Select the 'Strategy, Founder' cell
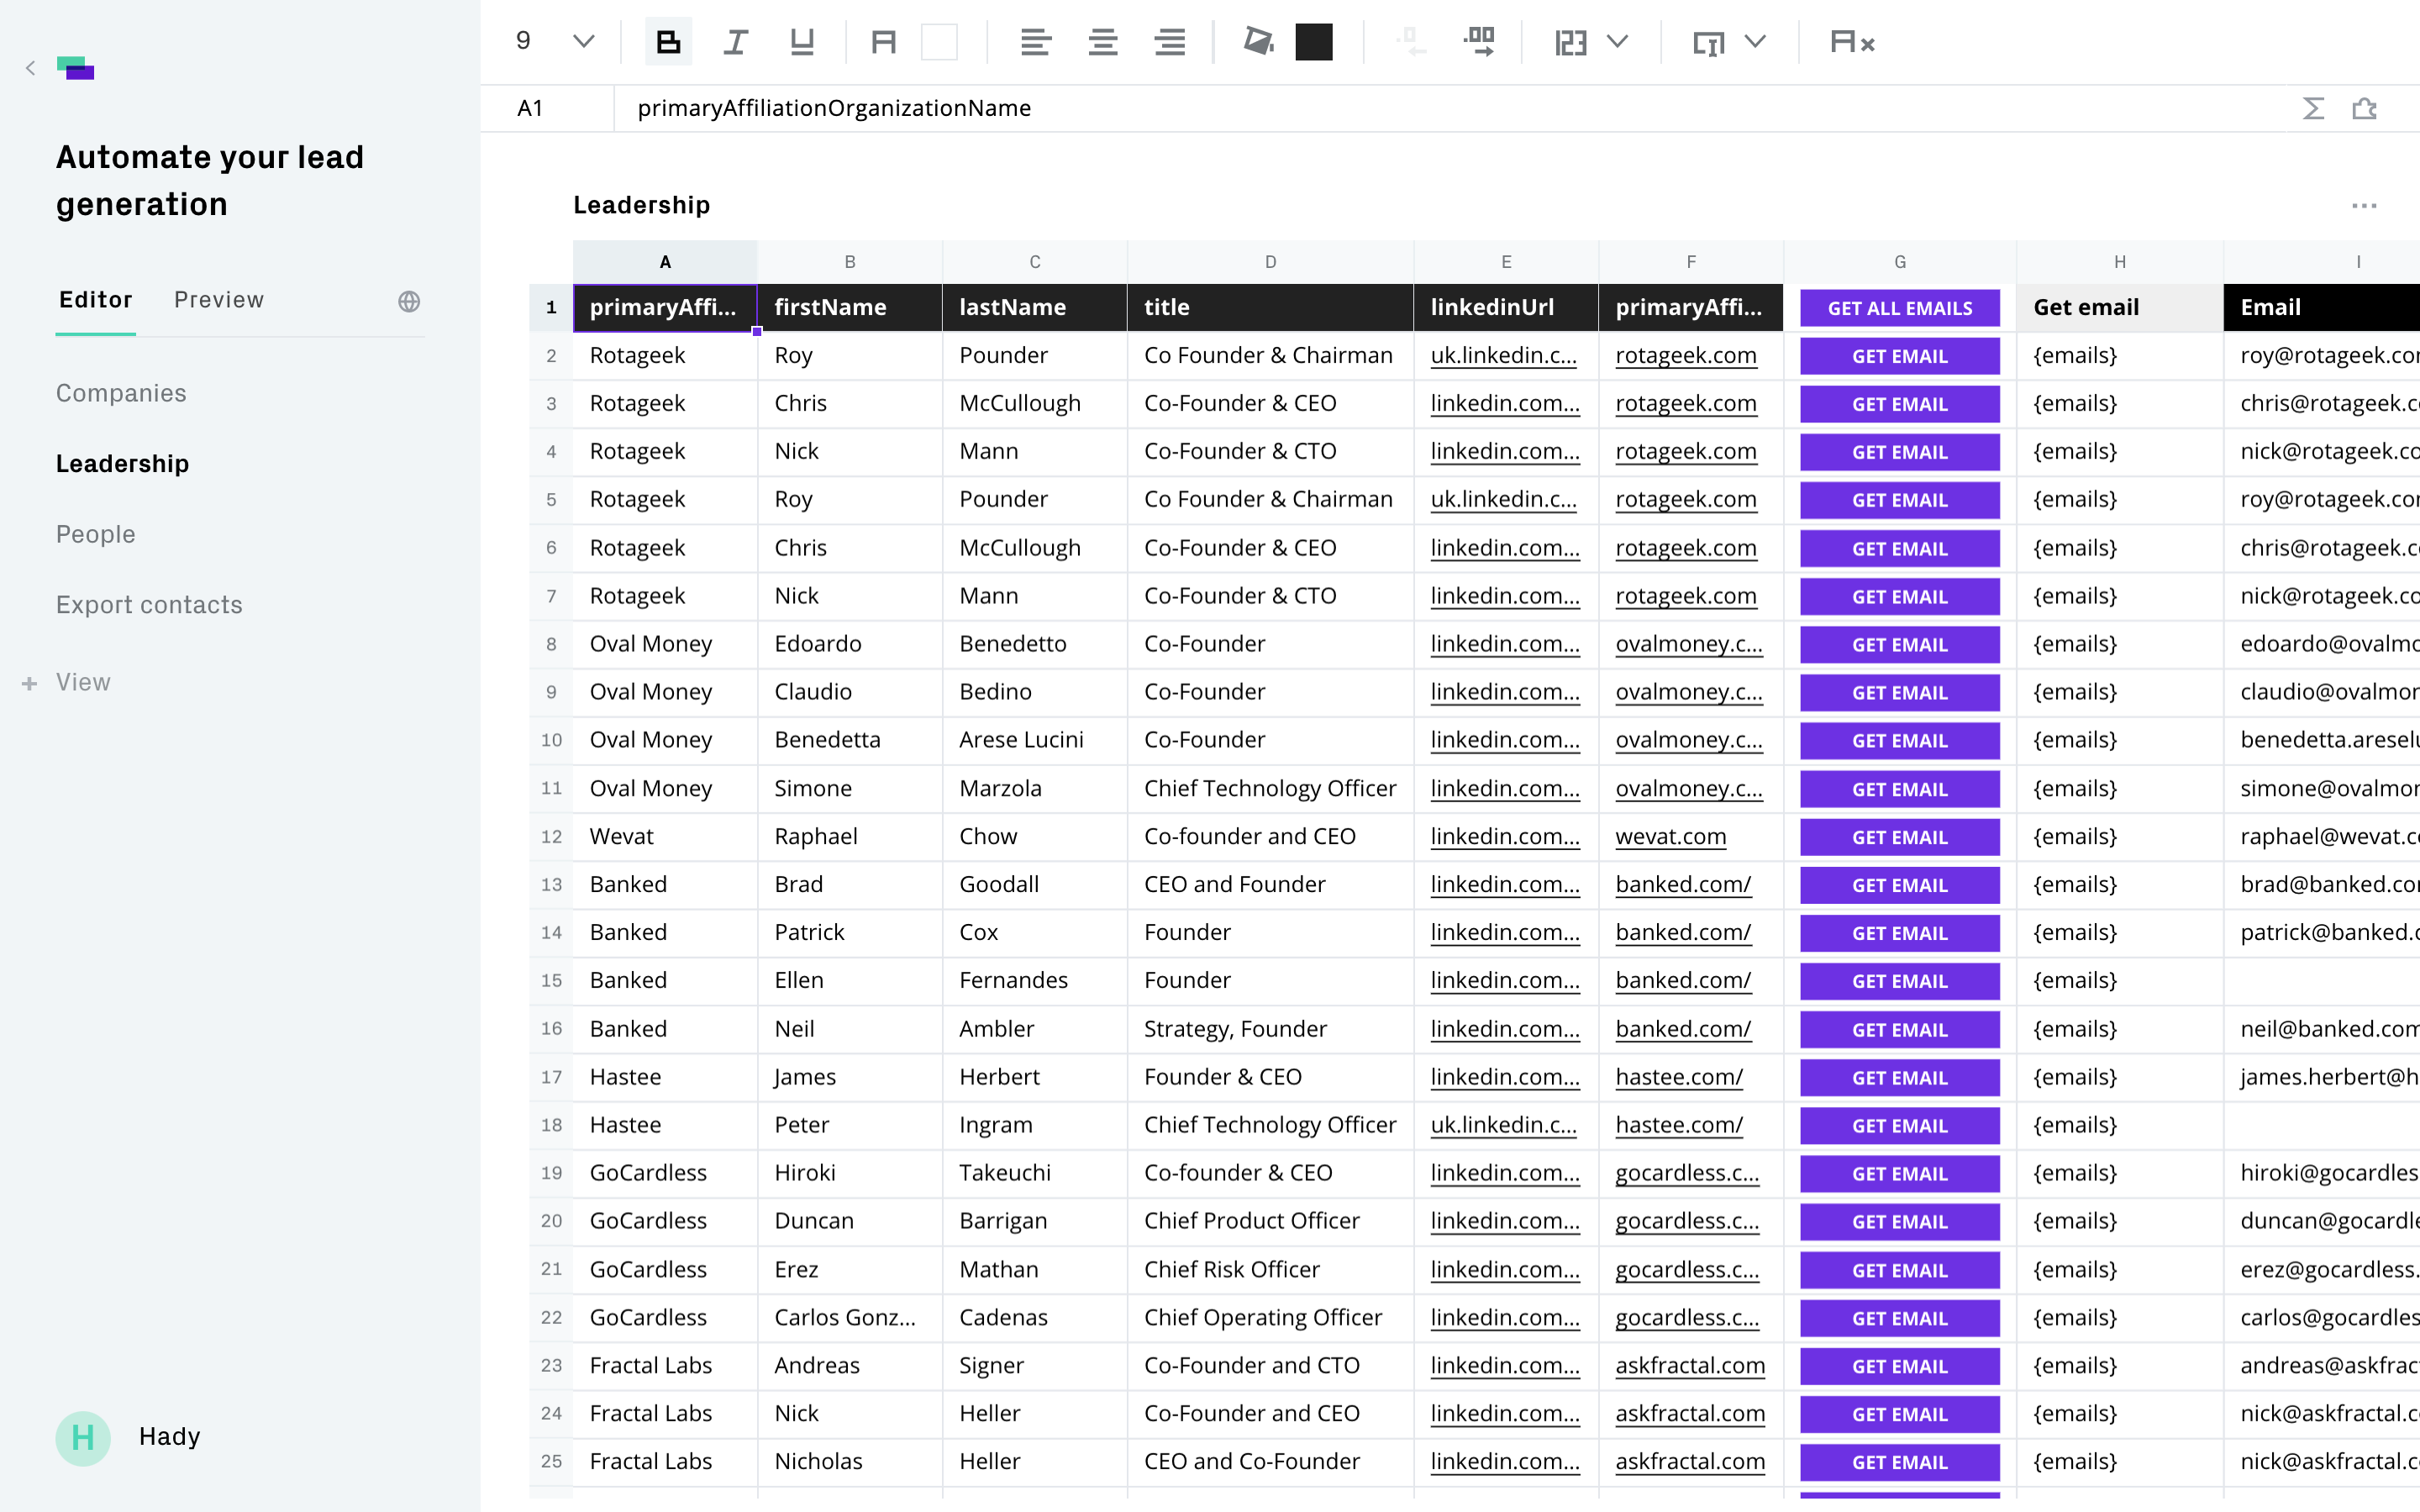This screenshot has width=2420, height=1512. click(1270, 1029)
